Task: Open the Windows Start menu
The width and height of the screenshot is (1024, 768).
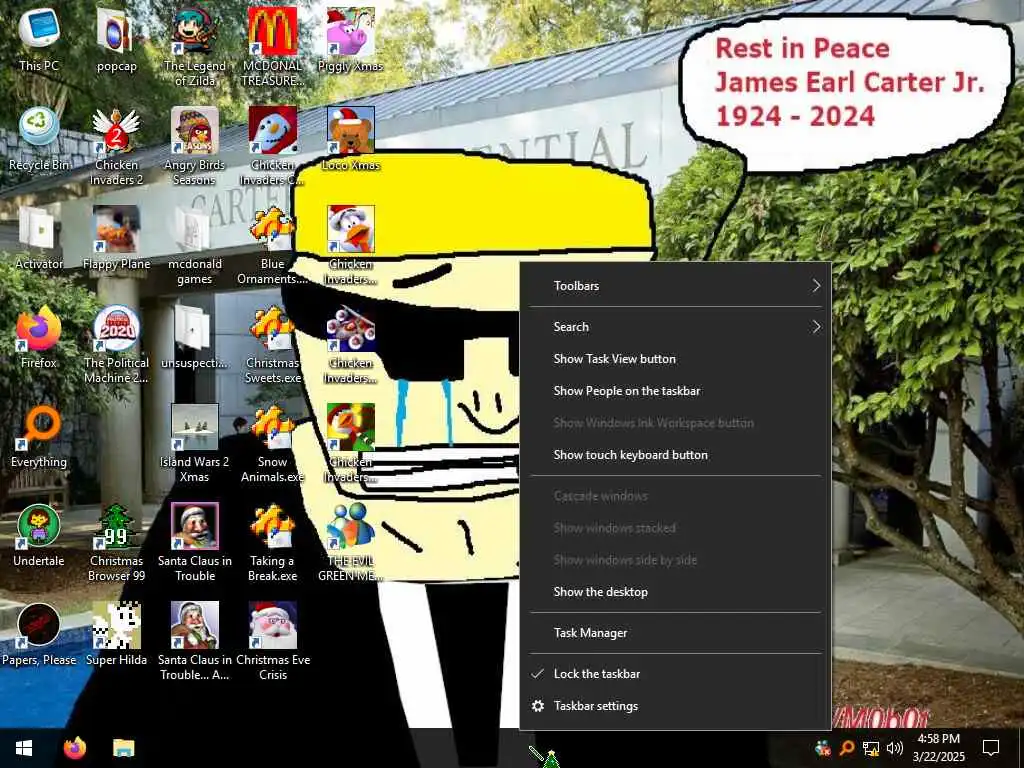Action: point(24,748)
